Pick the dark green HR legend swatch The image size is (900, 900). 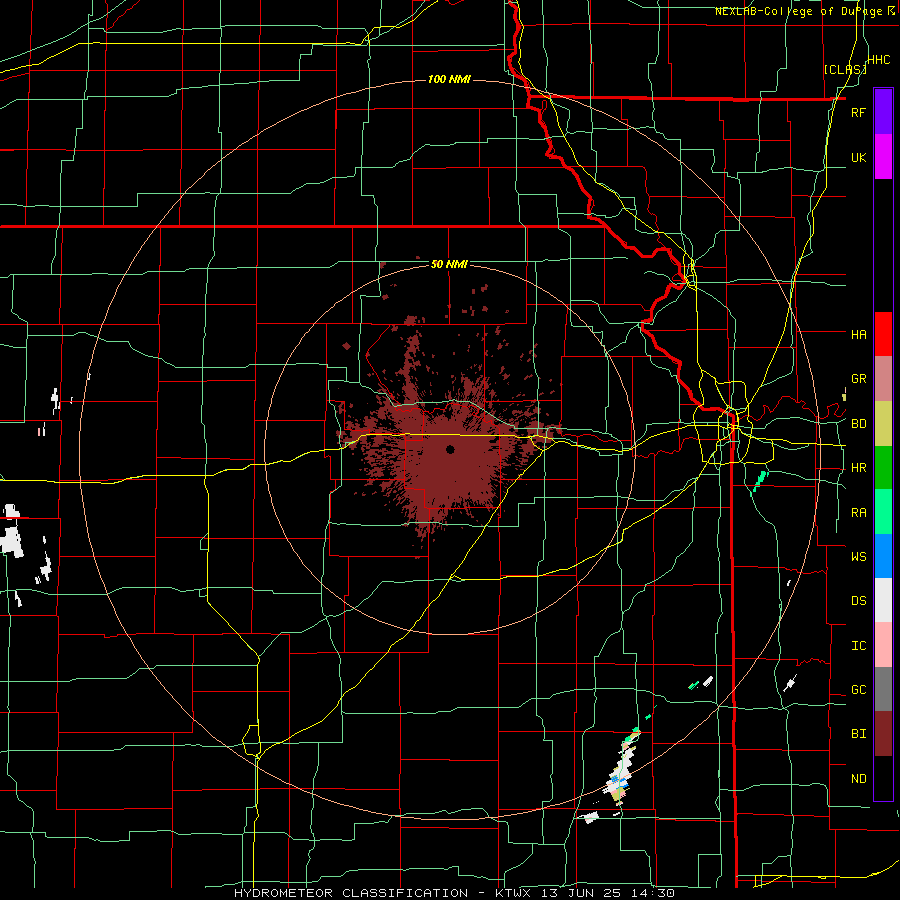tap(883, 468)
